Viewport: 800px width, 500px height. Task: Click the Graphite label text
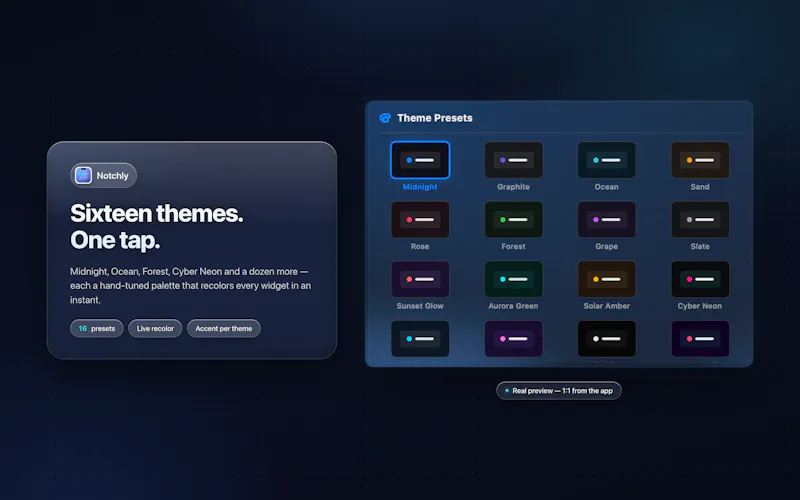click(513, 187)
